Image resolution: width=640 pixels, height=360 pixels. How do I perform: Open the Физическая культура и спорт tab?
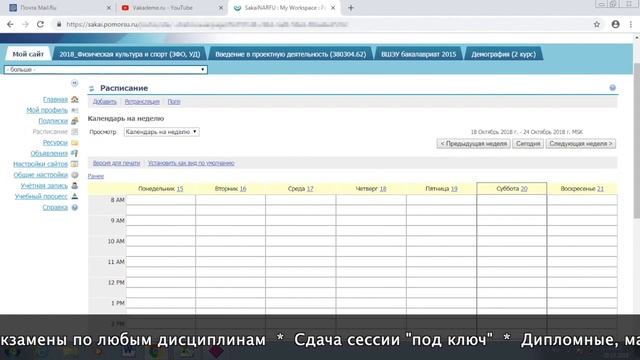(130, 54)
